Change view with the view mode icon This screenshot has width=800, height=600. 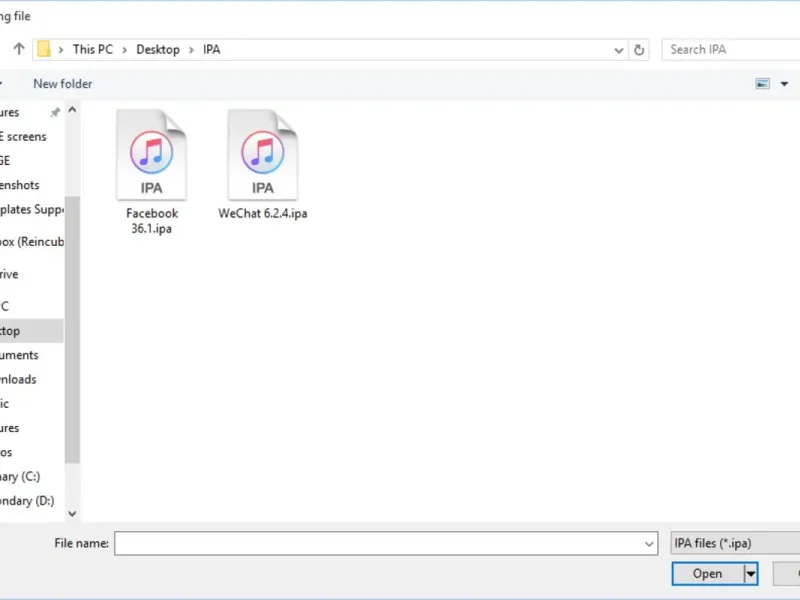point(762,84)
